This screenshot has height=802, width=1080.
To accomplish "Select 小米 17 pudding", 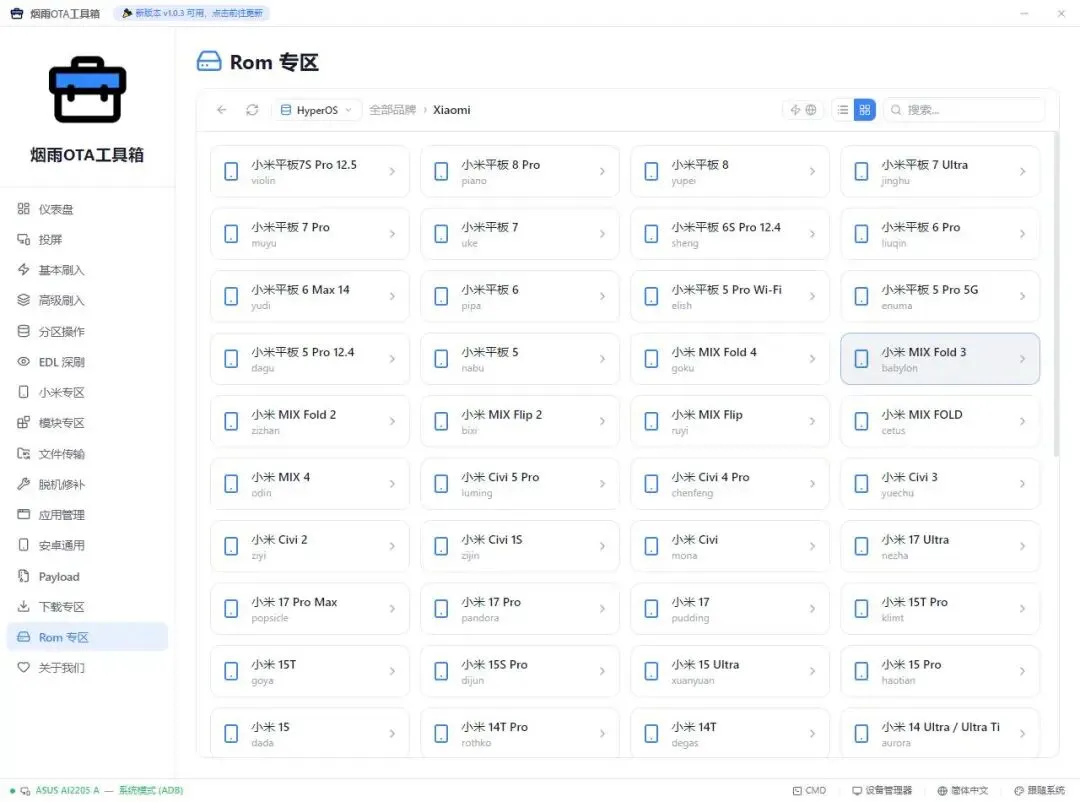I will [x=730, y=608].
